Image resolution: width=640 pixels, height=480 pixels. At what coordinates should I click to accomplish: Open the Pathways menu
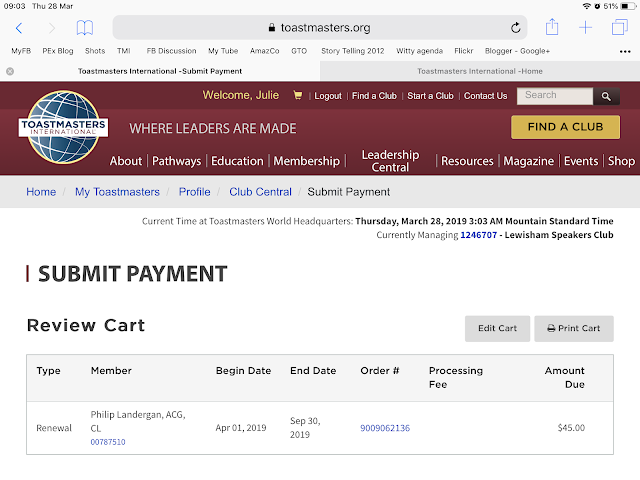click(x=176, y=161)
